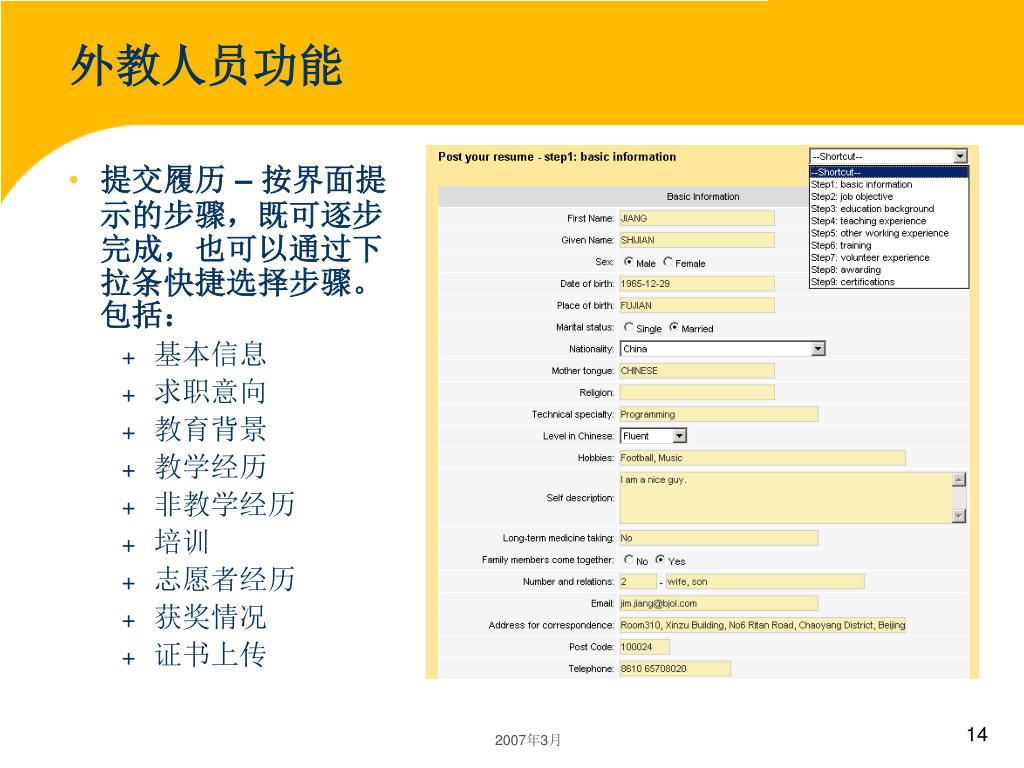Open the Shortcut dropdown arrow

pyautogui.click(x=959, y=157)
